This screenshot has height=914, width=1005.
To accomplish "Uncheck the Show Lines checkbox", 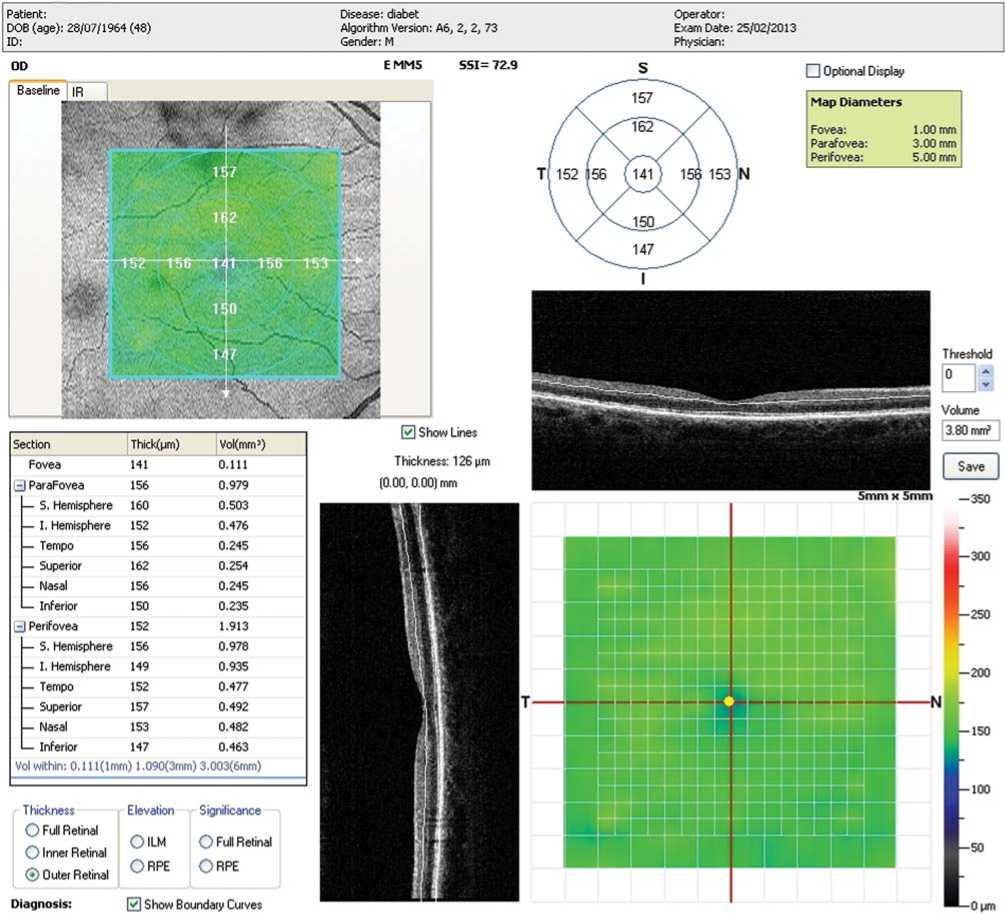I will (408, 433).
